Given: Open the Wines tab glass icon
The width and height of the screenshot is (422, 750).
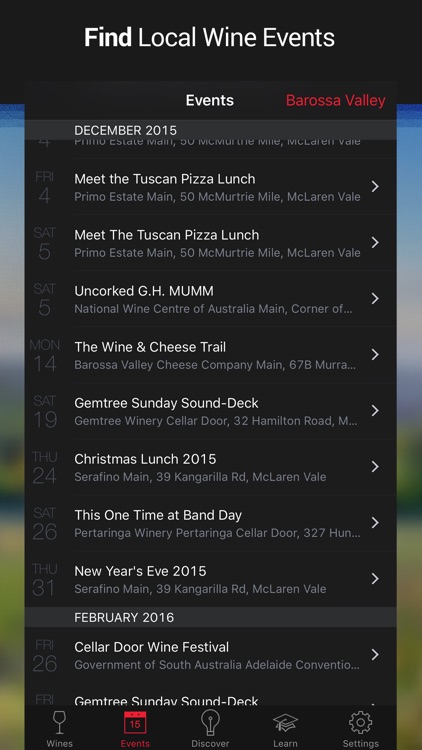Looking at the screenshot, I should (59, 722).
